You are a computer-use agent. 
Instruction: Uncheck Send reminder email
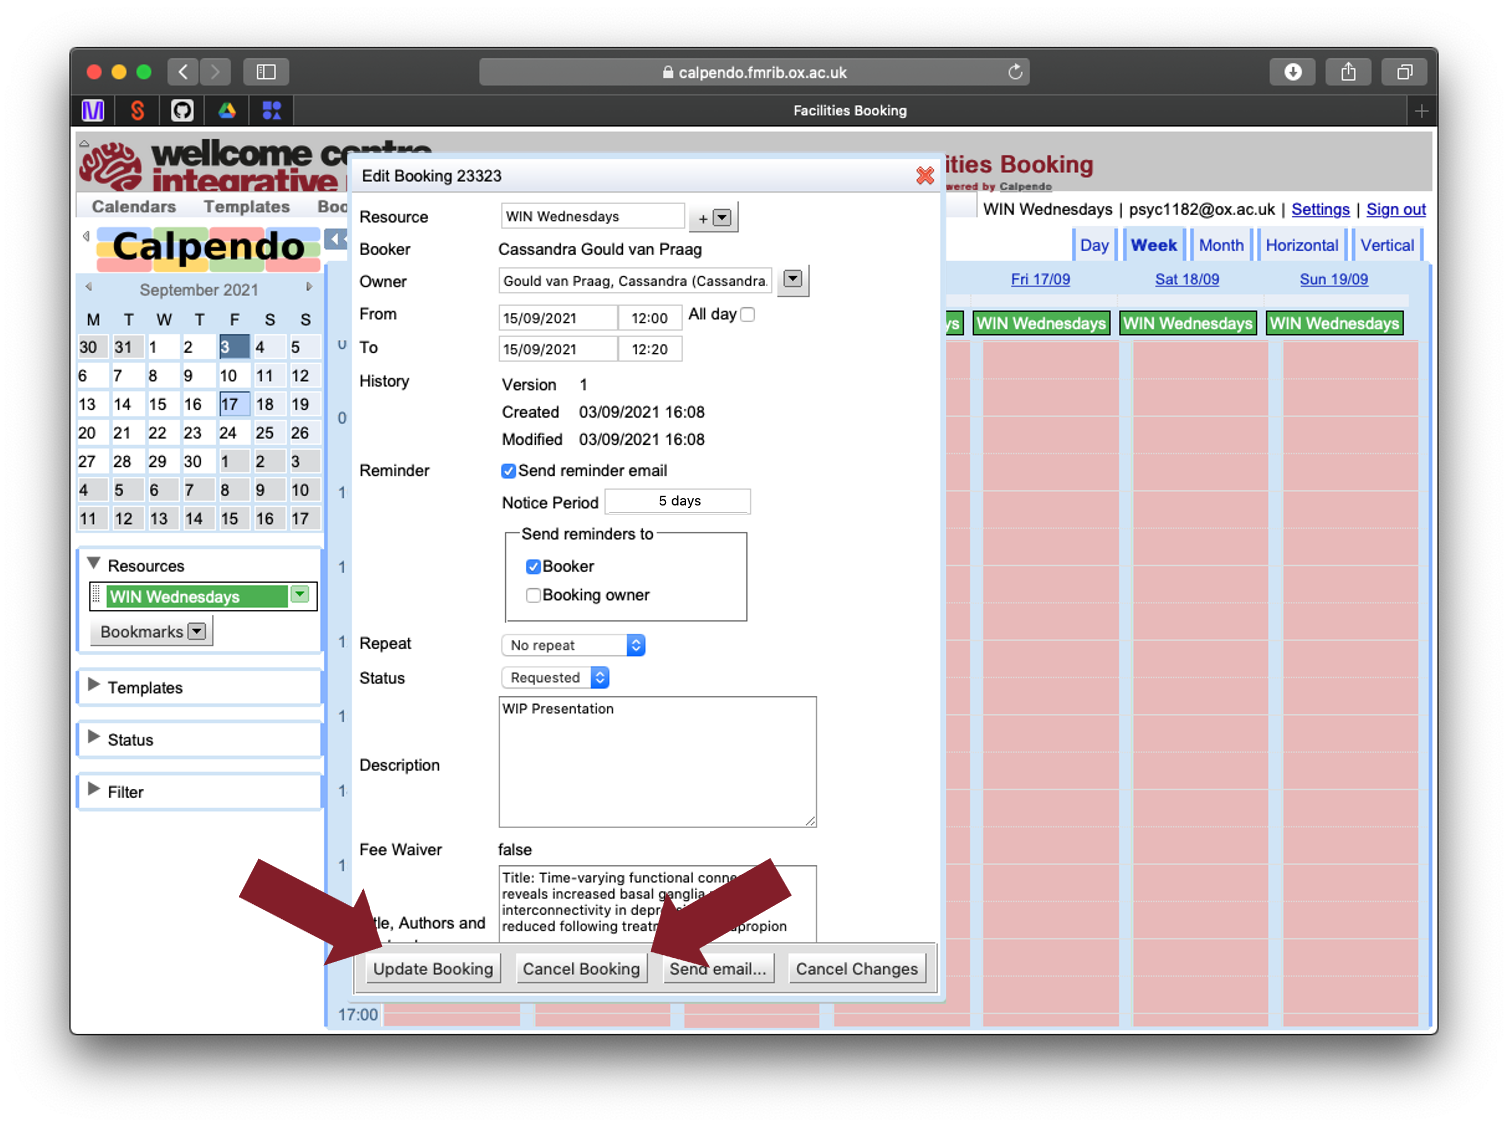tap(508, 471)
